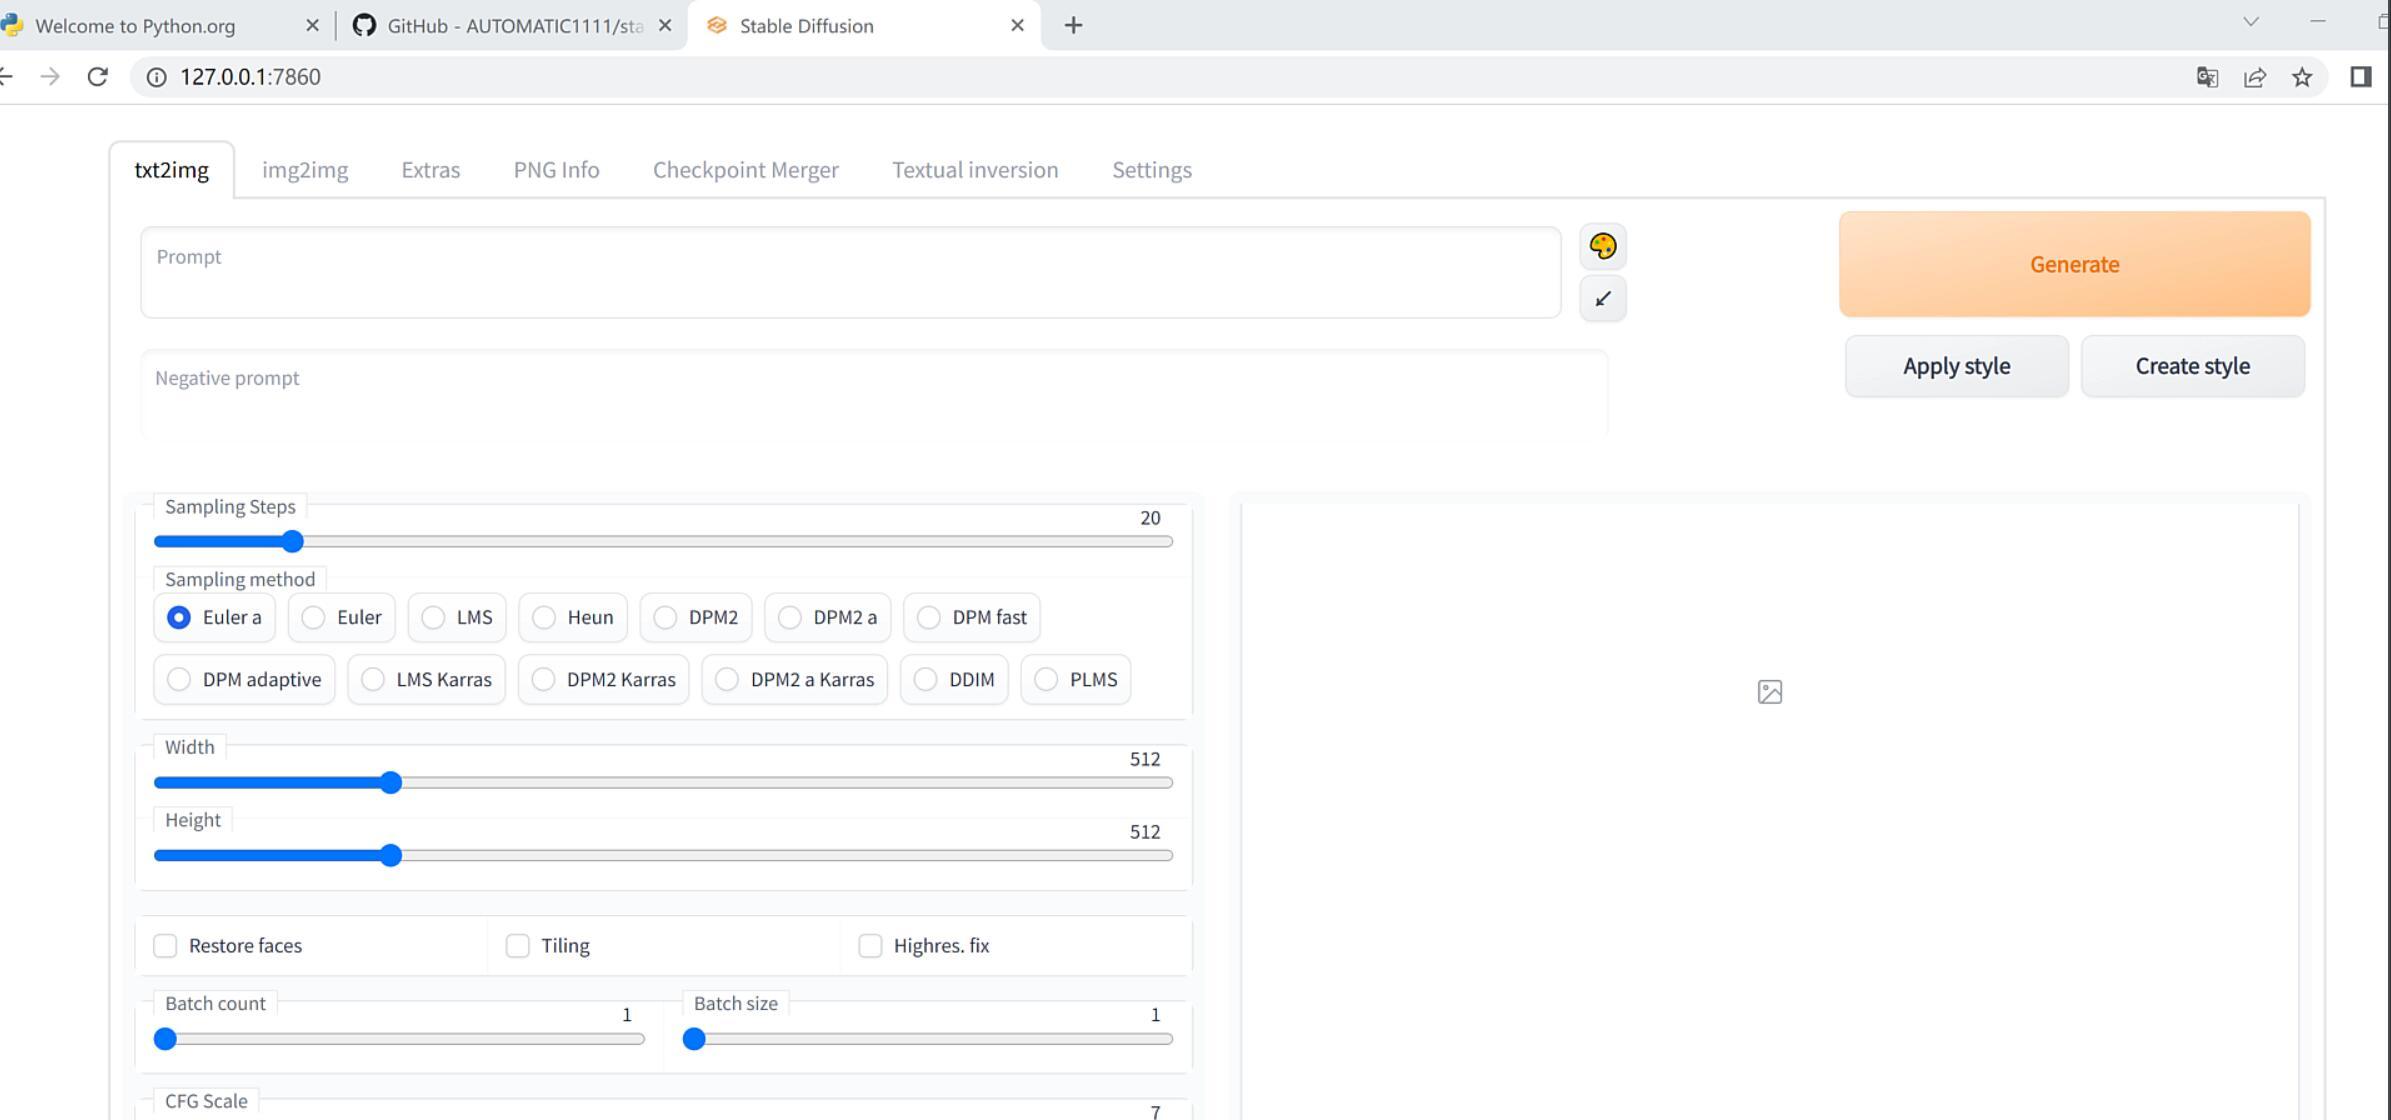Open the browser side panel icon

(x=2360, y=77)
